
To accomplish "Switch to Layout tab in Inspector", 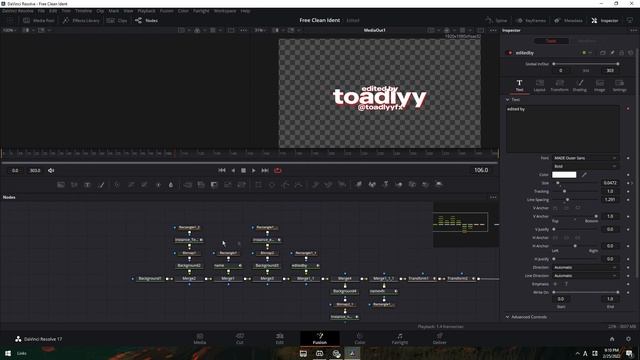I will (x=540, y=86).
